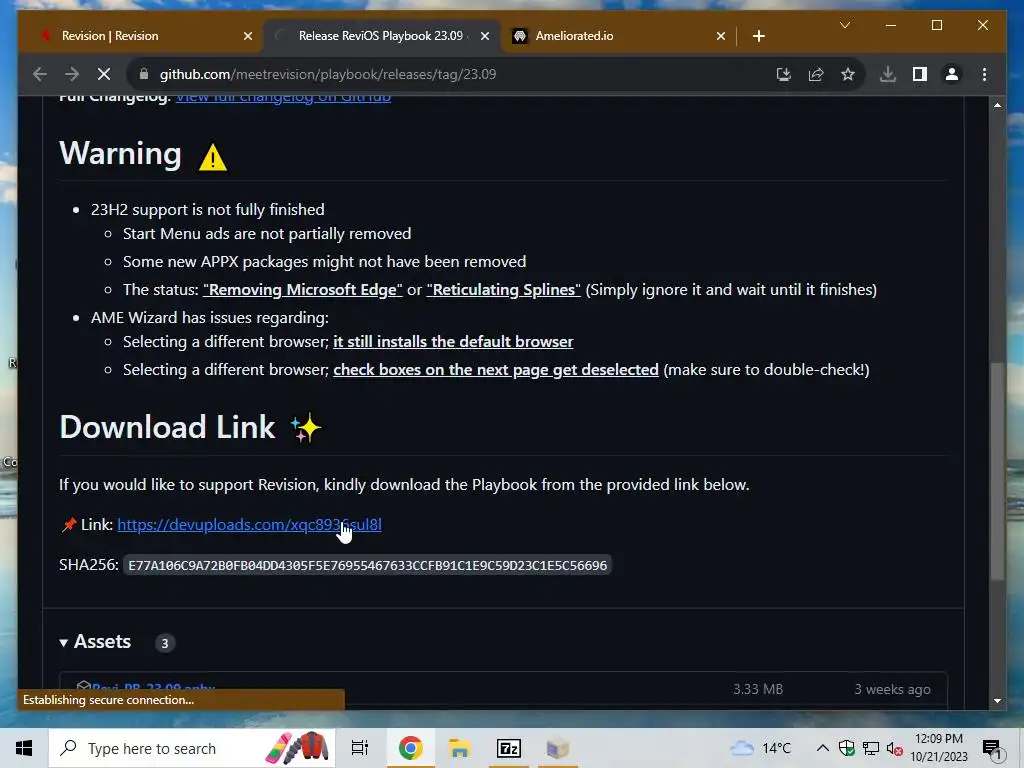Image resolution: width=1024 pixels, height=768 pixels.
Task: Open the full changelog on GitHub link
Action: tap(283, 98)
